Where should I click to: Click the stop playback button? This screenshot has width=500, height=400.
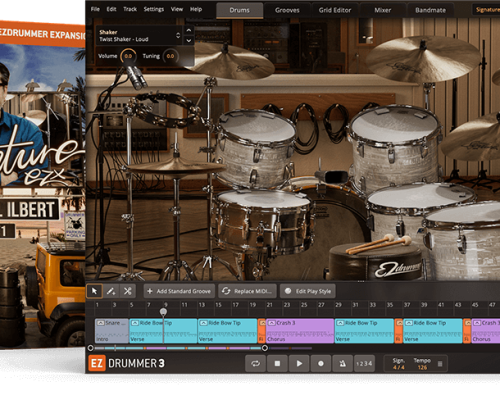point(277,363)
